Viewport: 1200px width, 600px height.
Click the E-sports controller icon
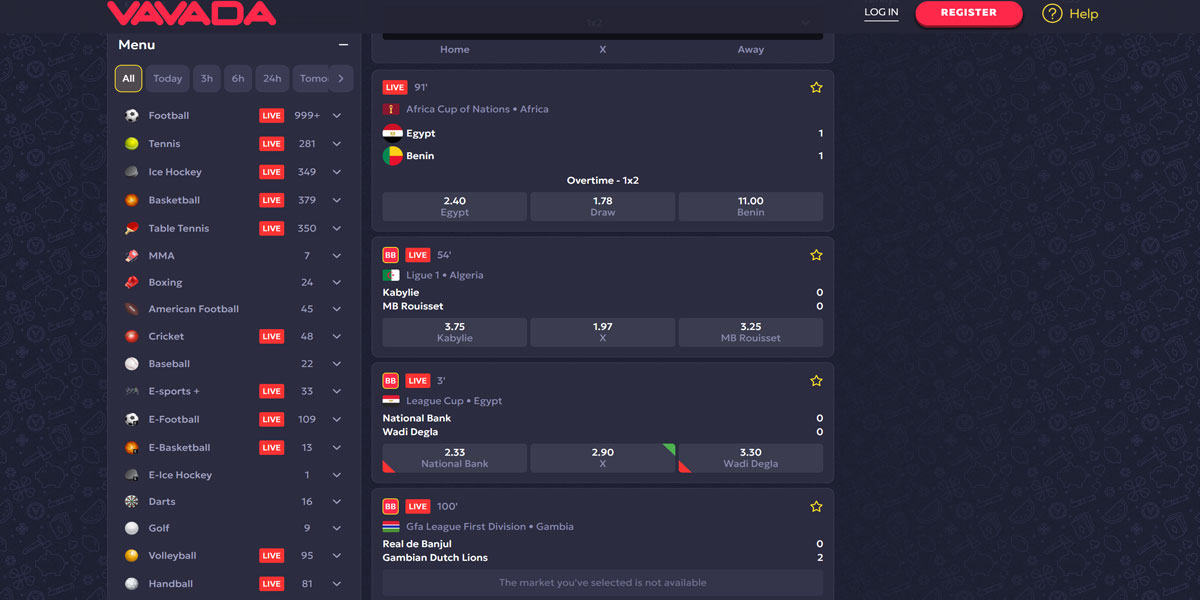pyautogui.click(x=132, y=391)
